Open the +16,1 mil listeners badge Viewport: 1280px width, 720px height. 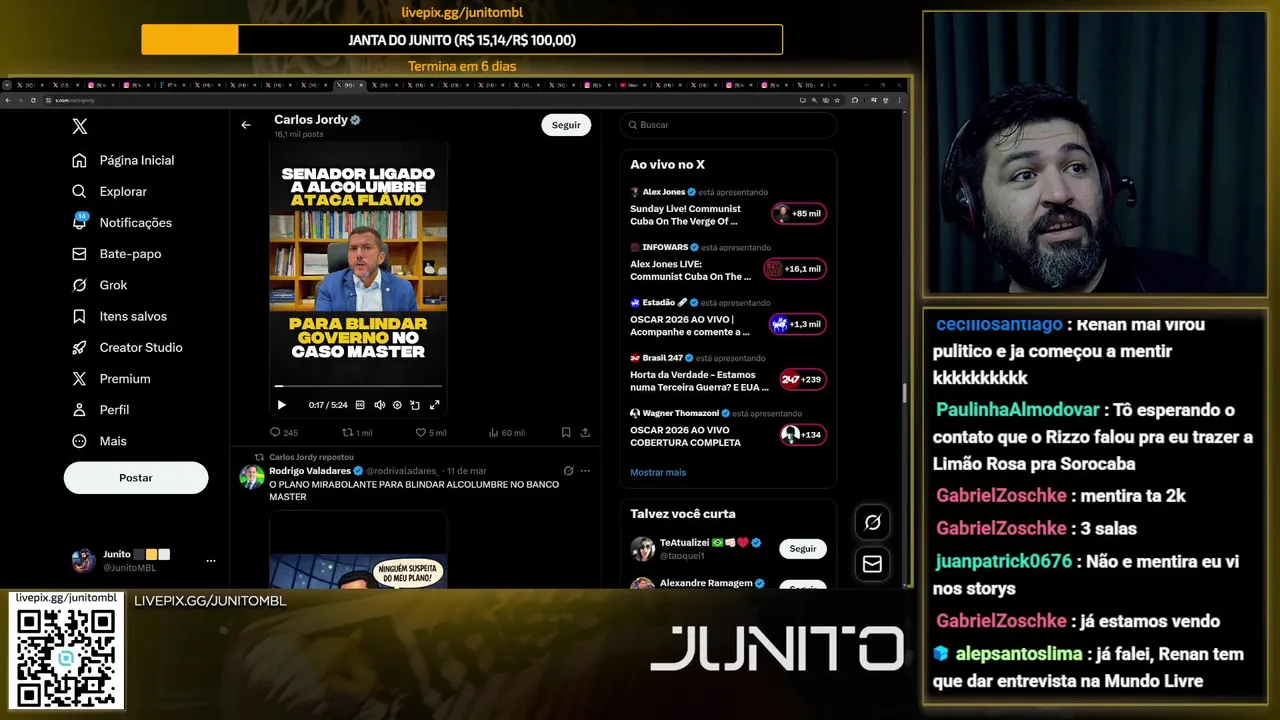click(x=795, y=269)
